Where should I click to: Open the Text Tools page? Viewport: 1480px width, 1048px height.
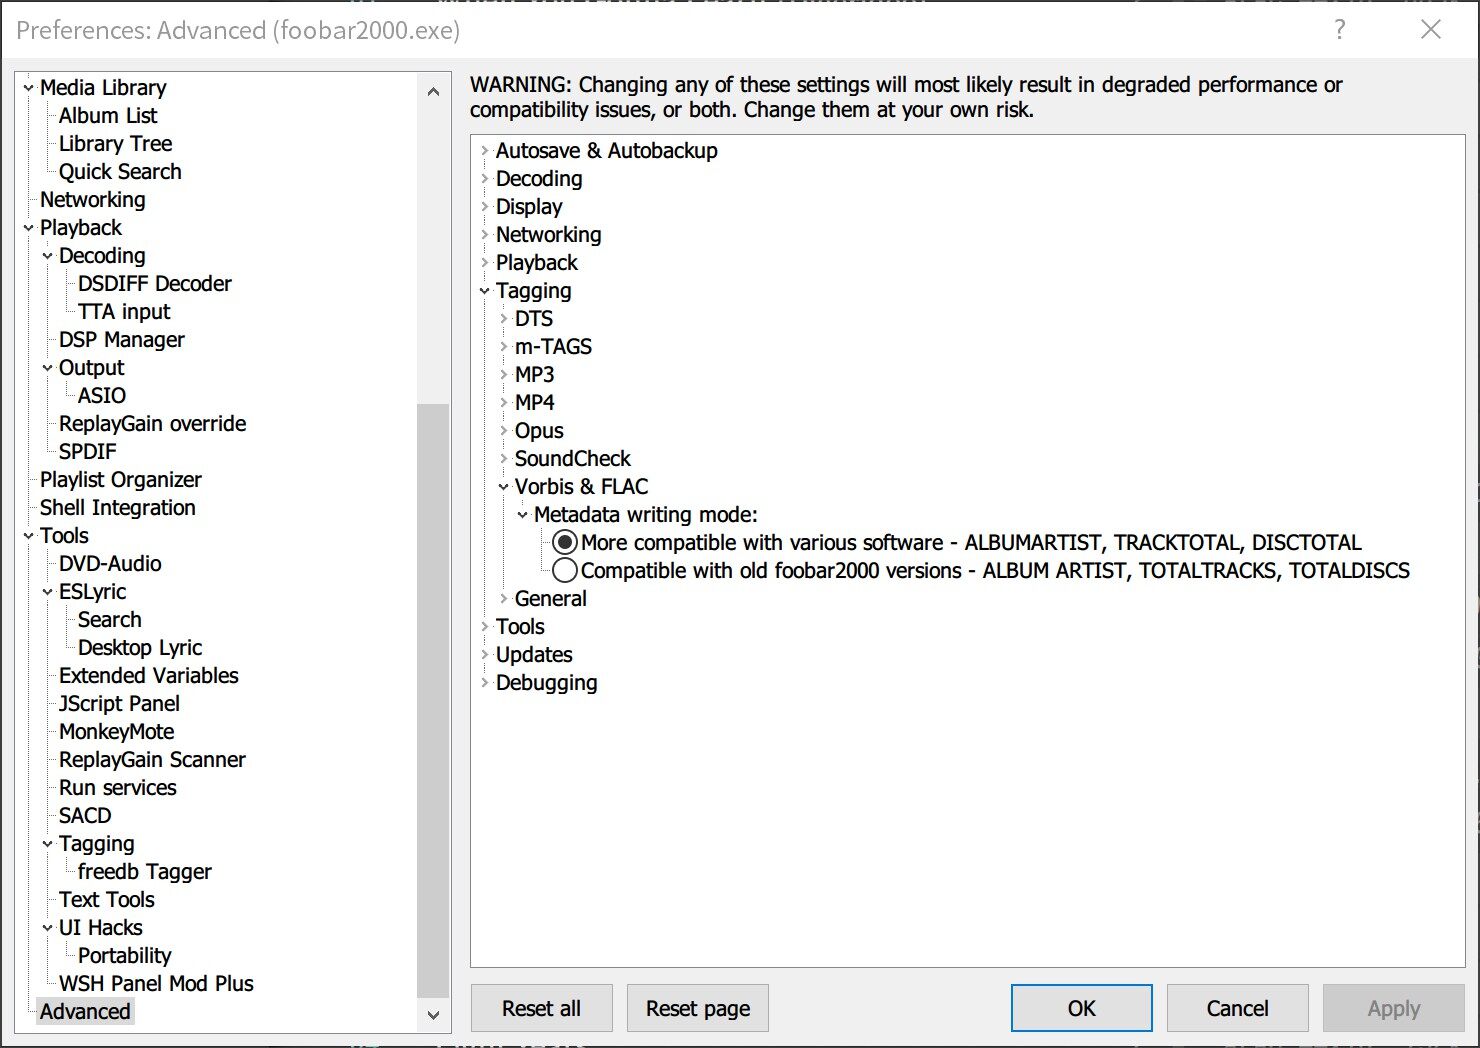(107, 900)
